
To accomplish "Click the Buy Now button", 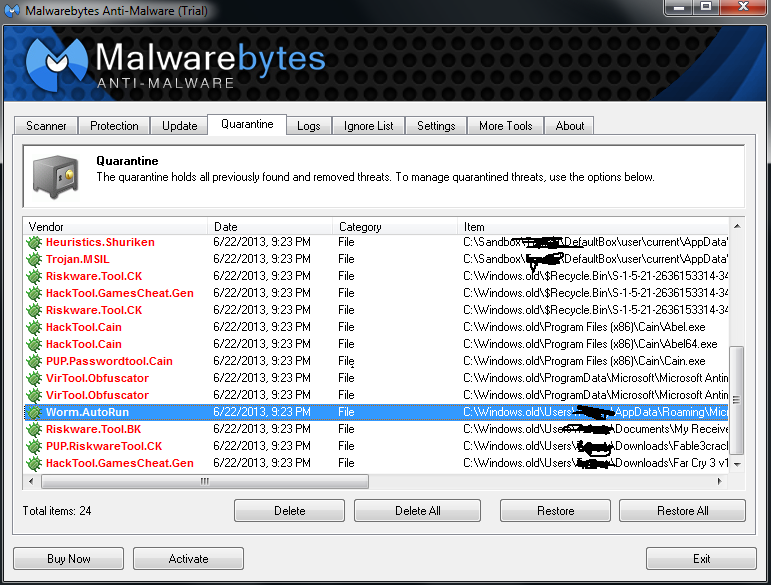I will click(68, 558).
